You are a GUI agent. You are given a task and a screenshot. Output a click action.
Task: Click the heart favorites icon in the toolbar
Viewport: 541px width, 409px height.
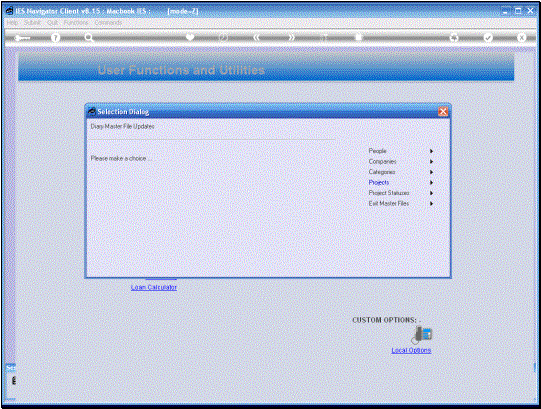coord(190,37)
